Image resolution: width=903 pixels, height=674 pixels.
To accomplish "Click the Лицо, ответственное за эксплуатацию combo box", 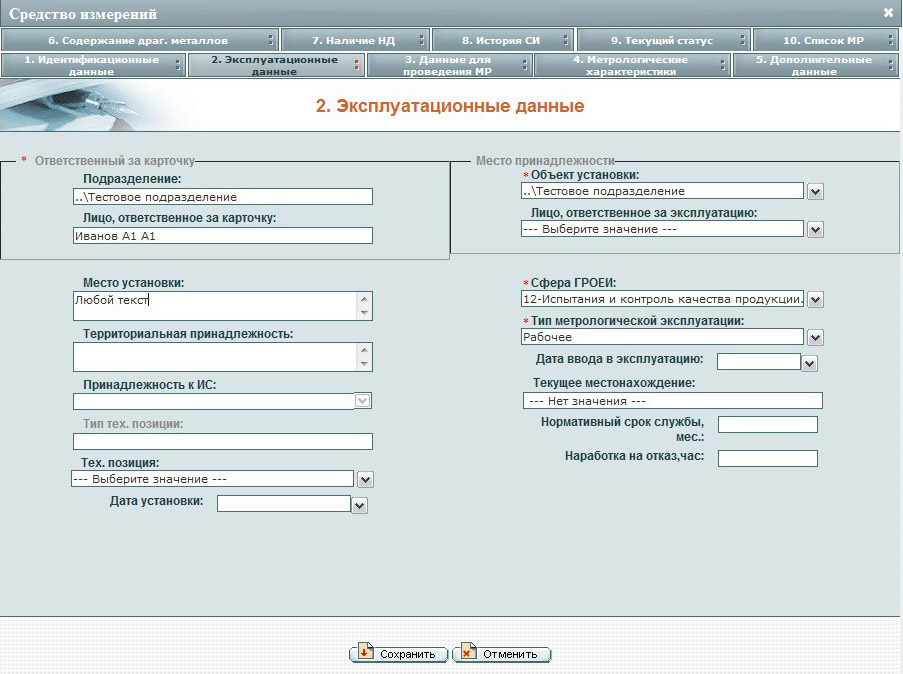I will pyautogui.click(x=662, y=229).
